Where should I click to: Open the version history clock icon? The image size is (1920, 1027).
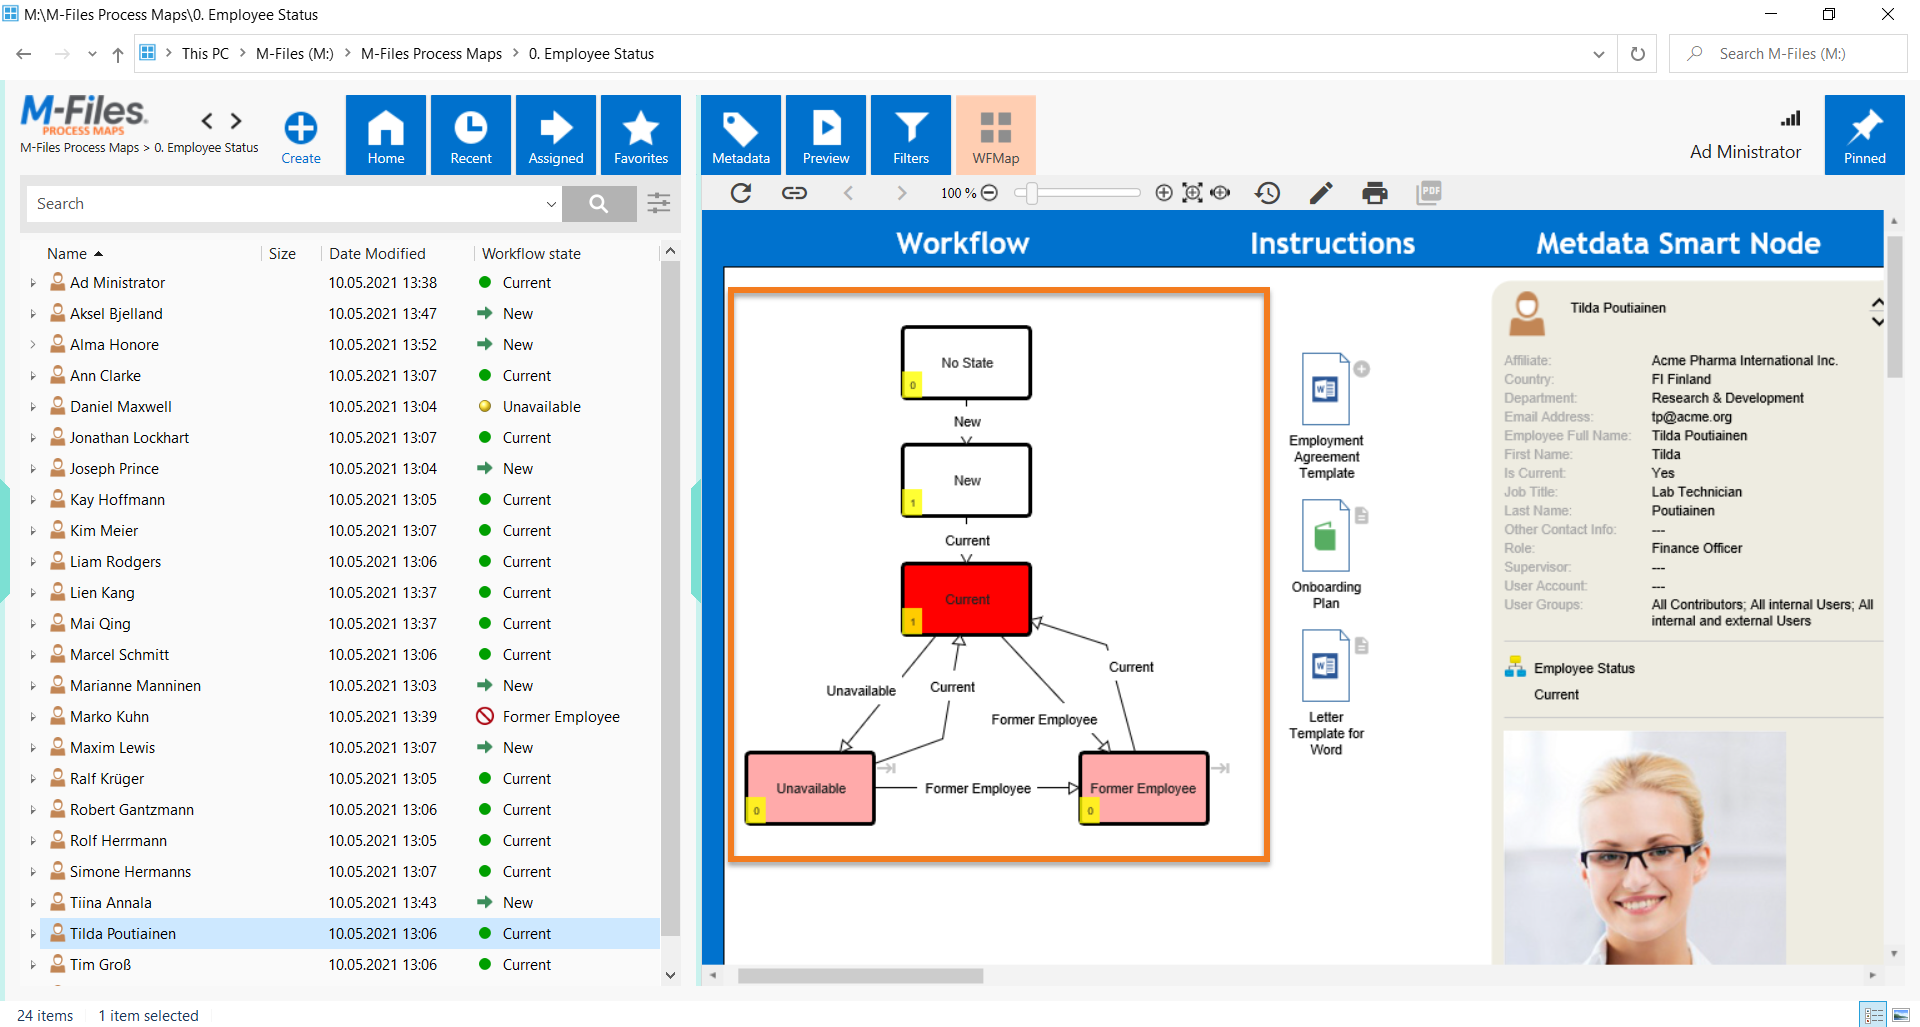1267,193
